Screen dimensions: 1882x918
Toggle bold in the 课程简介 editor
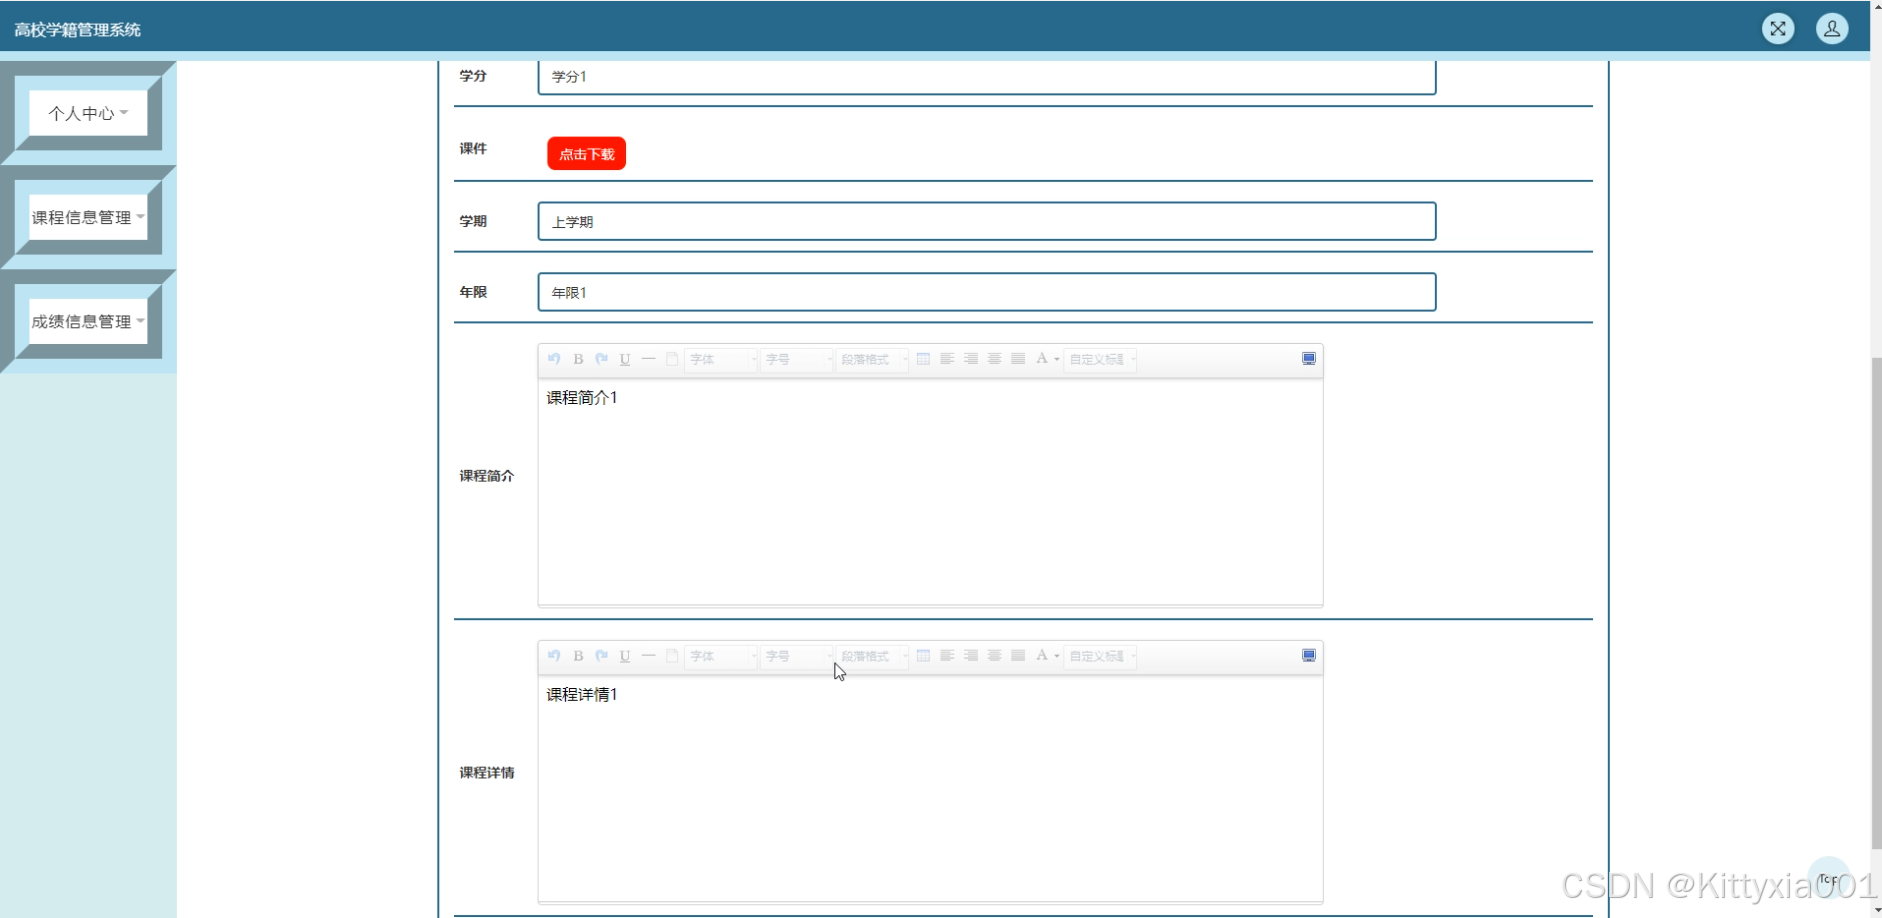click(x=578, y=359)
